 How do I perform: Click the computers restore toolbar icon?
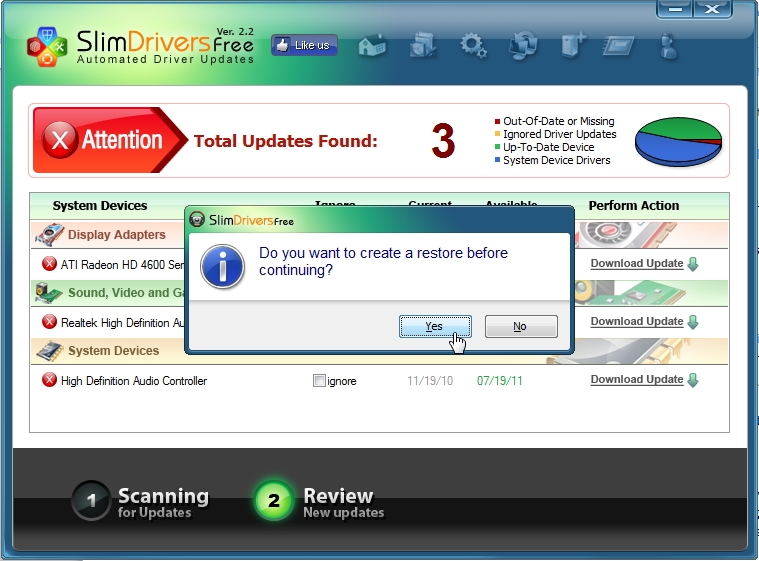click(x=523, y=45)
